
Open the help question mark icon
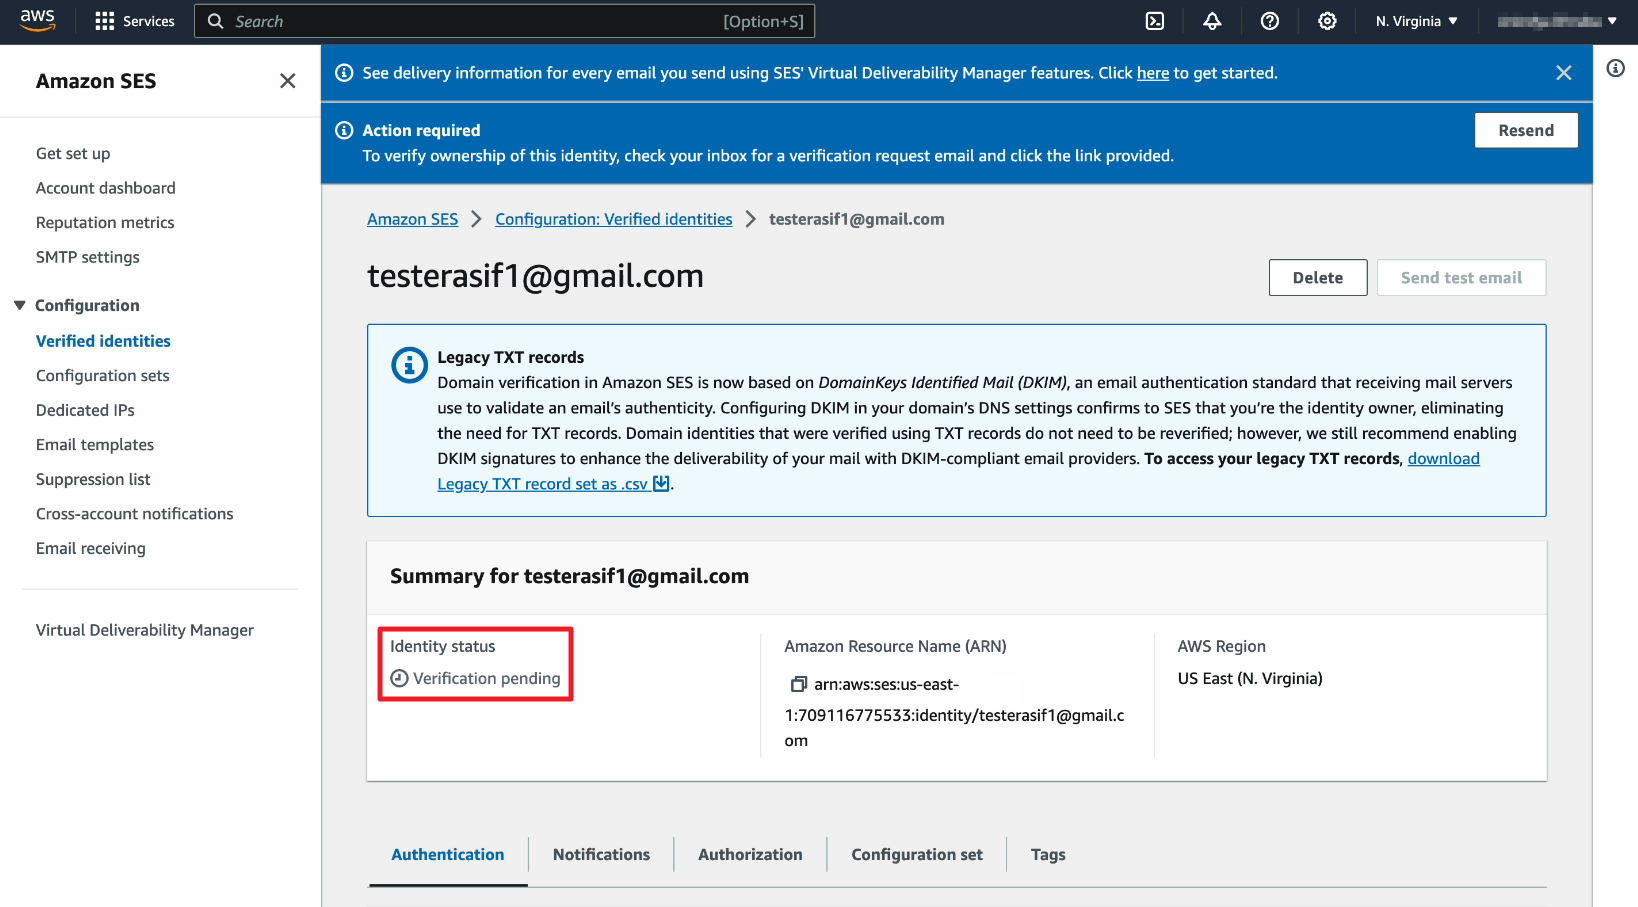click(1270, 21)
